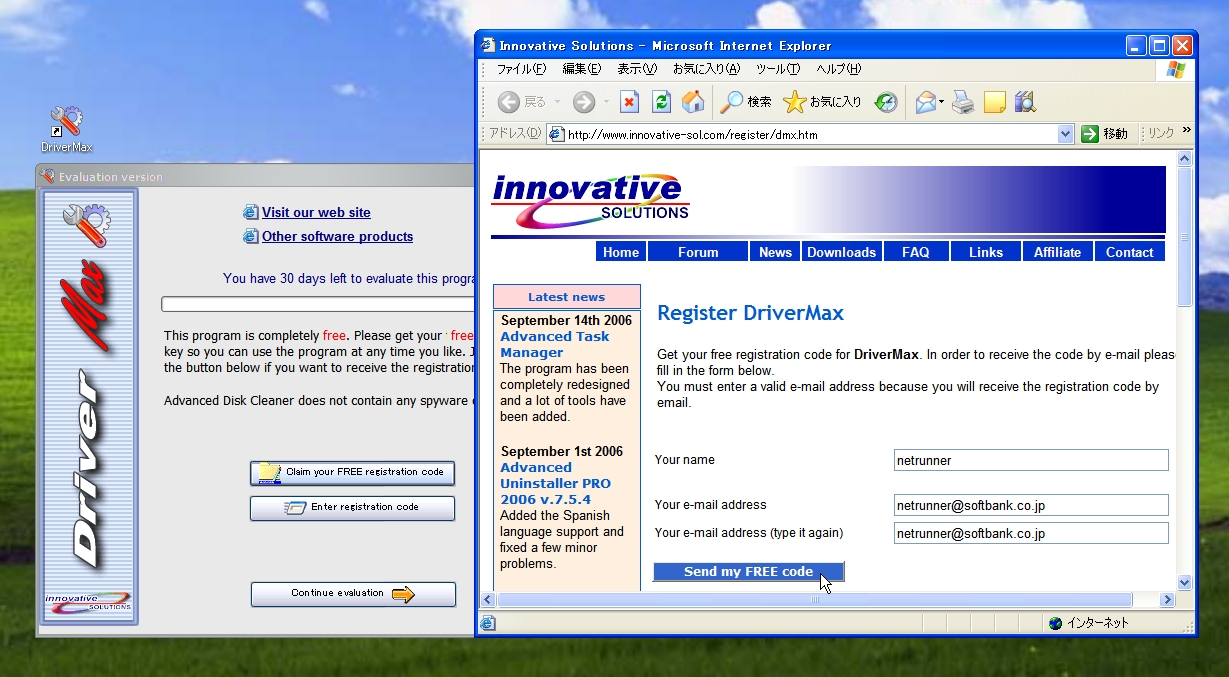The image size is (1229, 677).
Task: Click Send my FREE code button
Action: 749,571
